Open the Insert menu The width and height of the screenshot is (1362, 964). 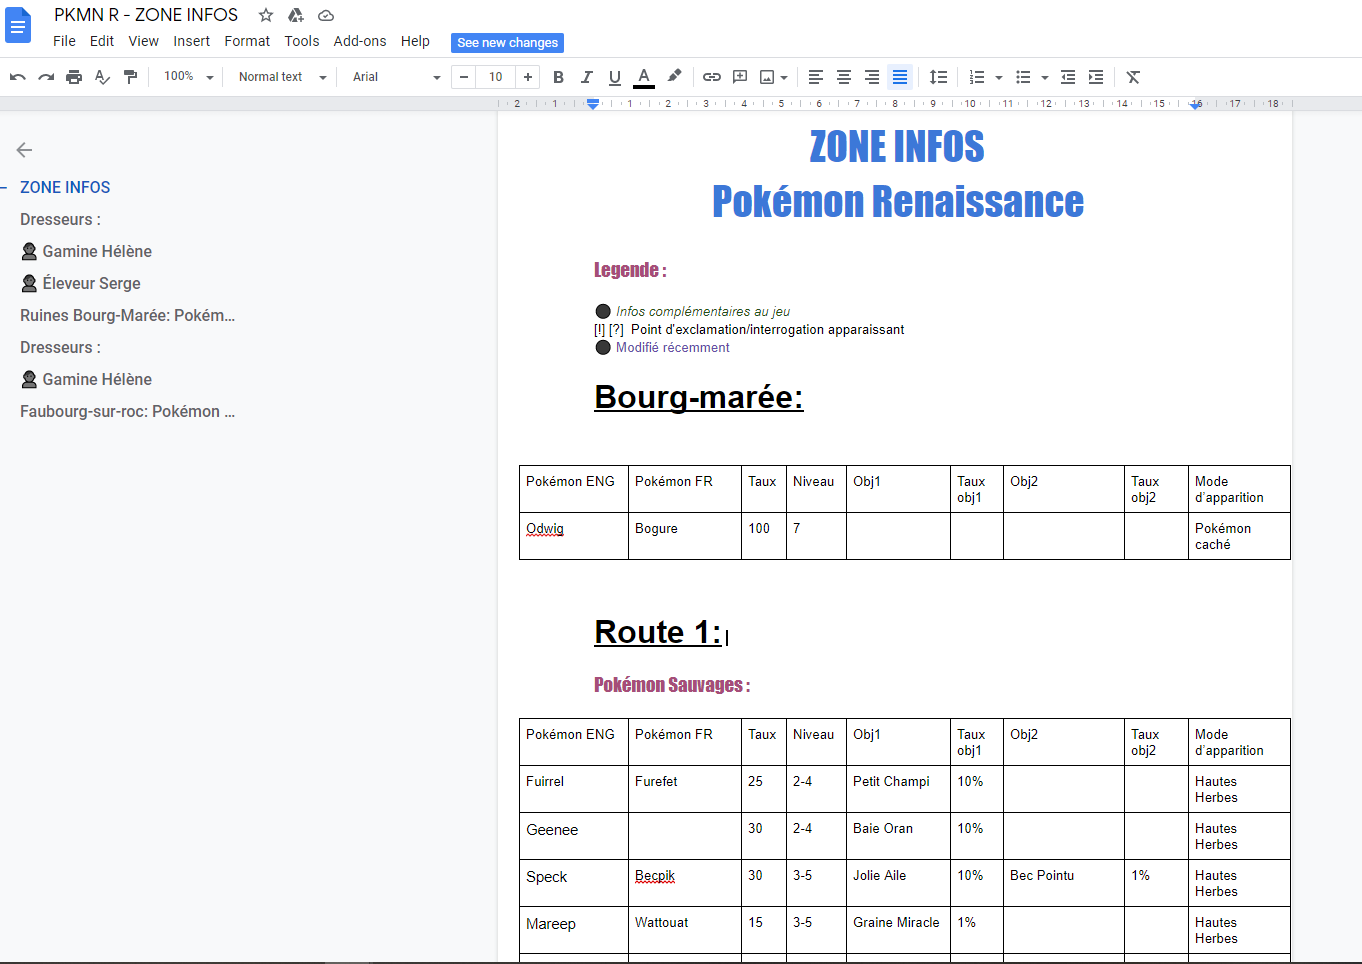(191, 41)
